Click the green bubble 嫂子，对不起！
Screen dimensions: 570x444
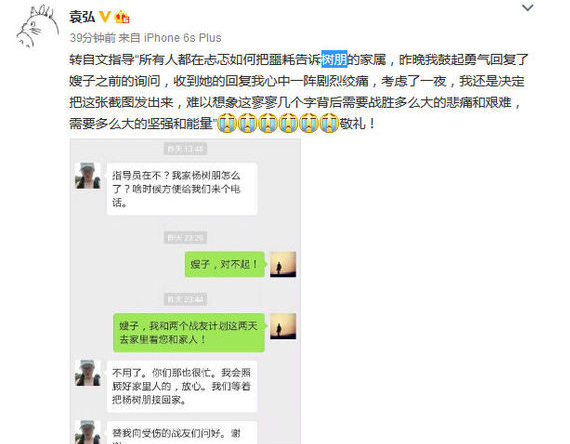225,264
